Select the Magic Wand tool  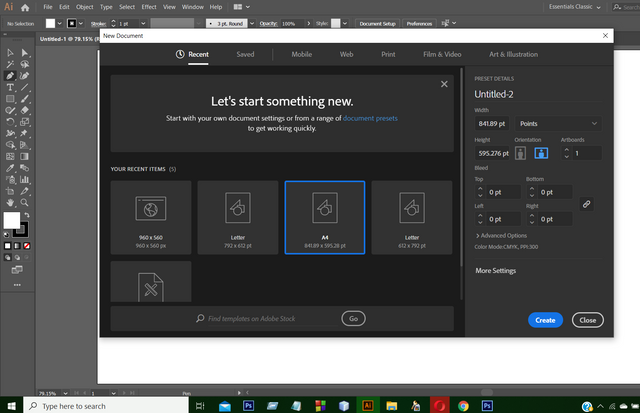10,64
